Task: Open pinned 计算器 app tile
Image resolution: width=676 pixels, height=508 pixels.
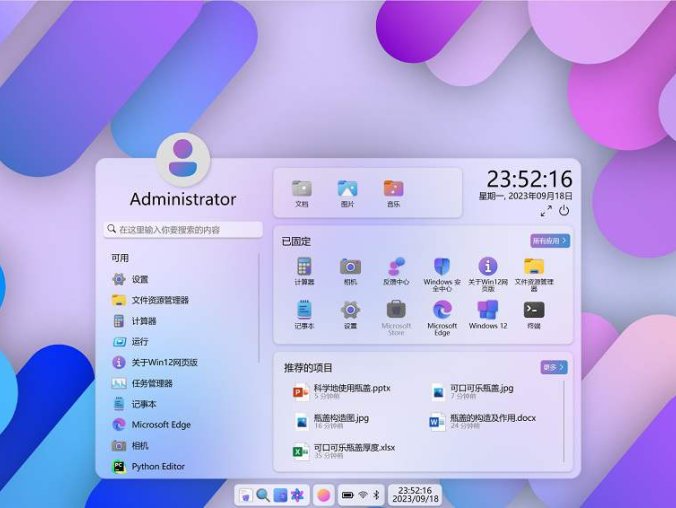Action: click(304, 271)
